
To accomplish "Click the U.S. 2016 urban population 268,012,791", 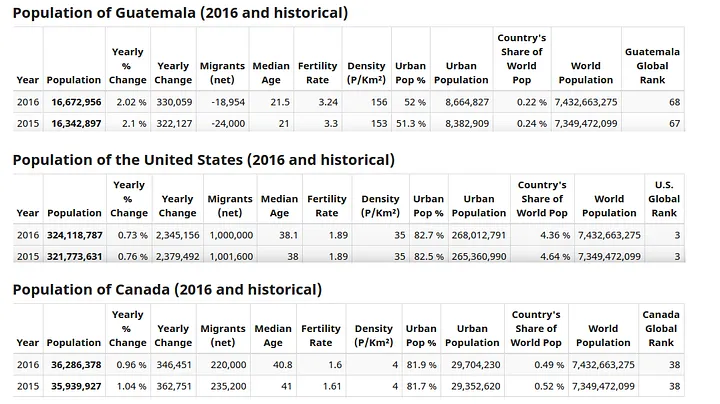I will 479,235.
